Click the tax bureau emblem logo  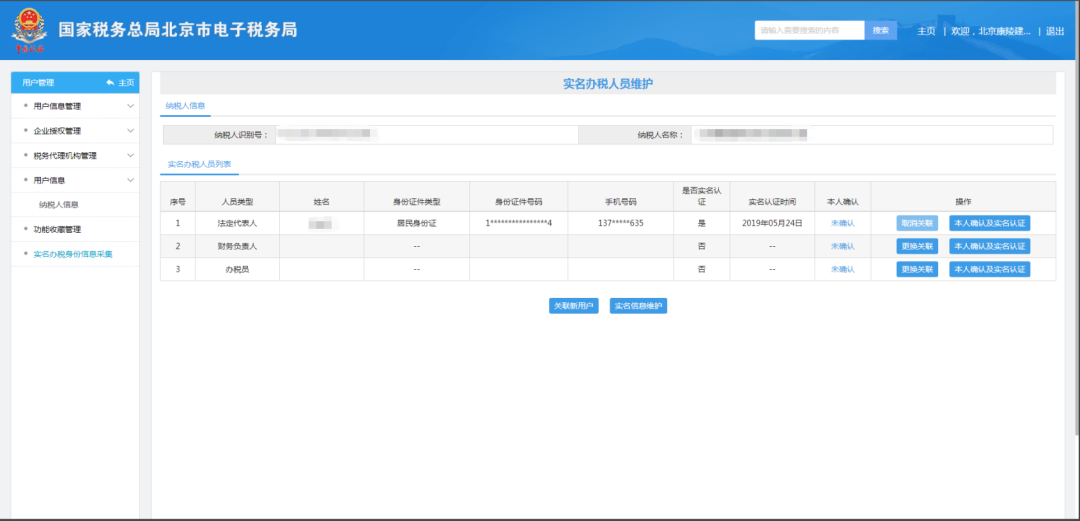pos(28,29)
